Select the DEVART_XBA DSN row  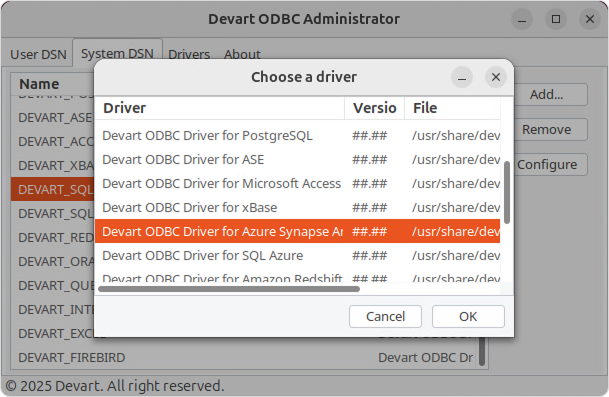click(x=53, y=165)
